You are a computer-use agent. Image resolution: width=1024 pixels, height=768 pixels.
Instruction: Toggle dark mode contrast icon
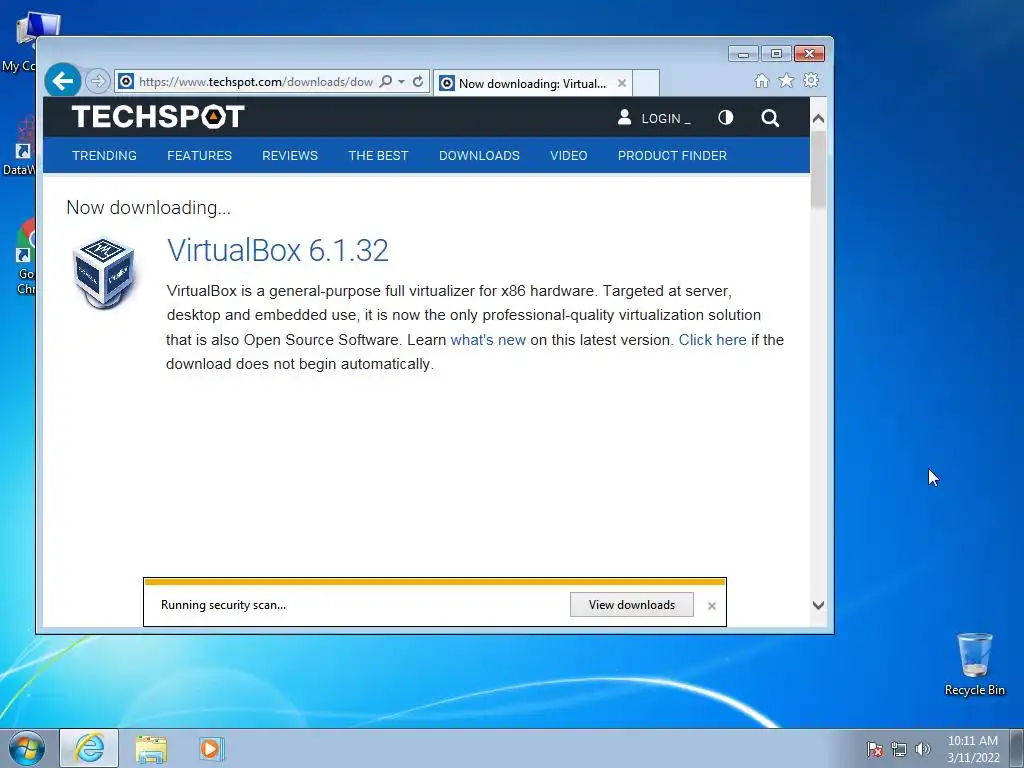coord(726,118)
